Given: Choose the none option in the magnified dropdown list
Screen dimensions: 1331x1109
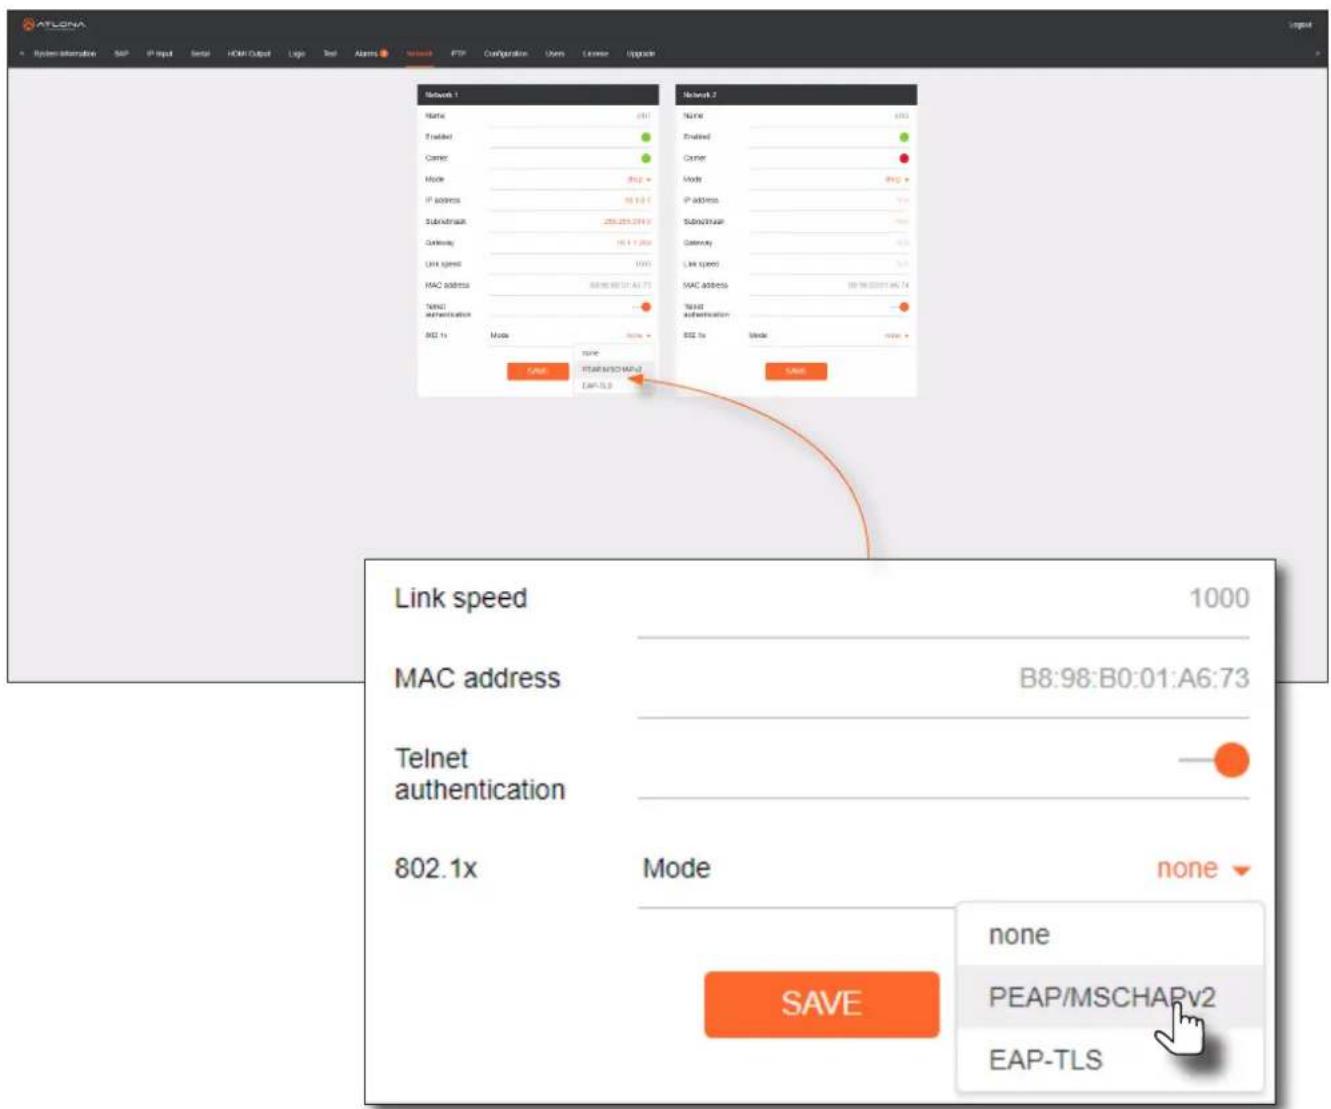Looking at the screenshot, I should click(1110, 935).
